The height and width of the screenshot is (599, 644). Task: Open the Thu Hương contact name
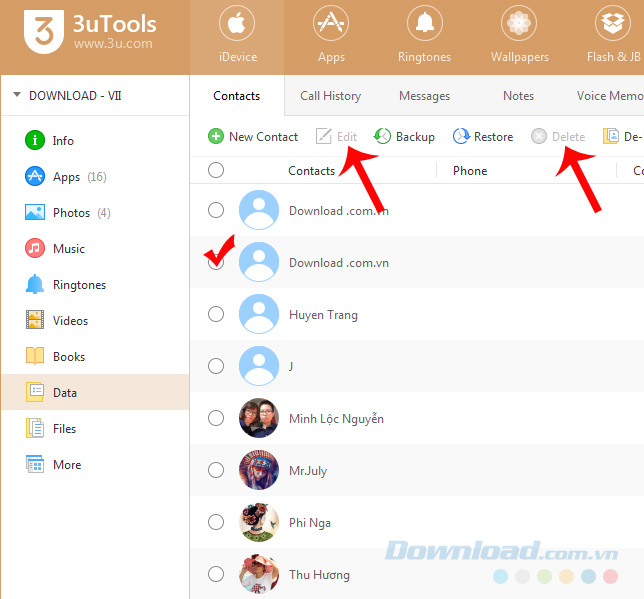point(320,575)
